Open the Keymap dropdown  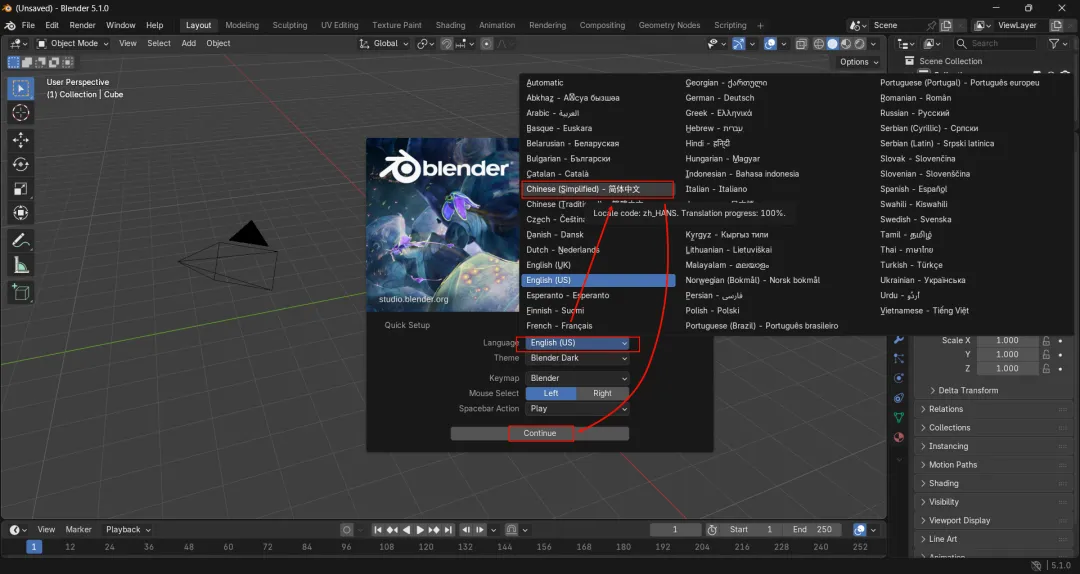click(x=577, y=378)
